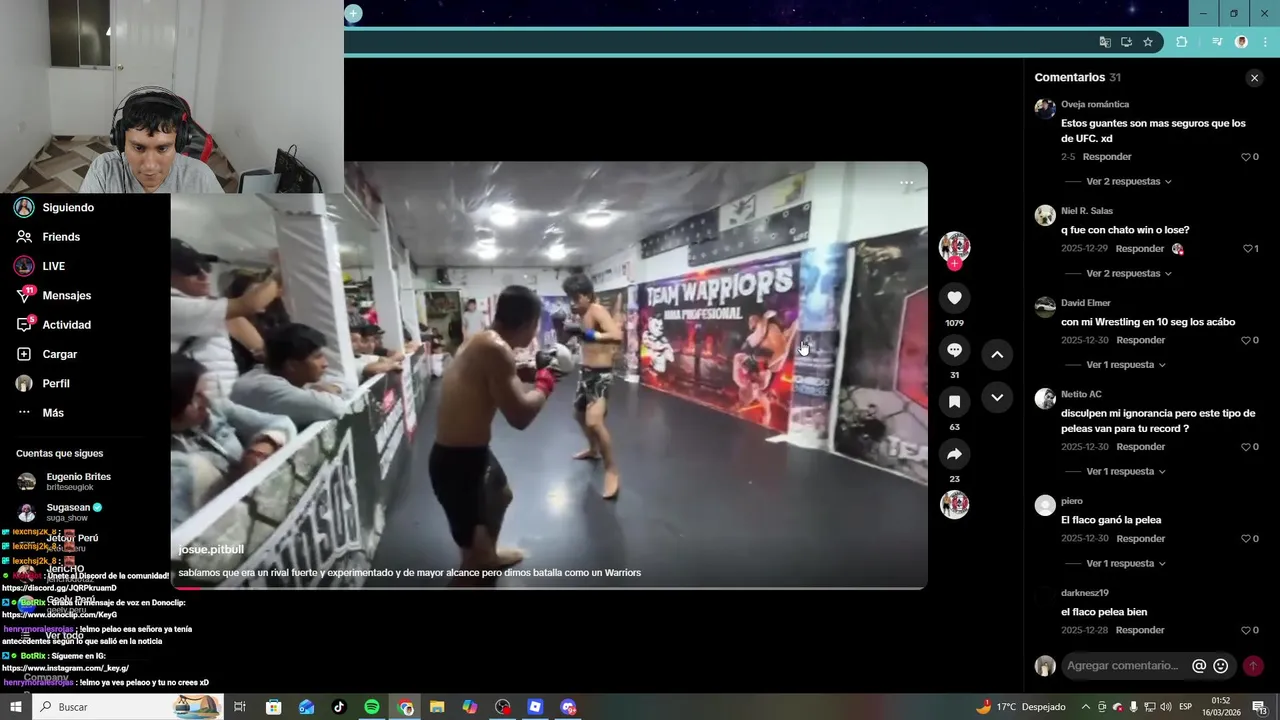Expand the reply under piero's comment
Screen dimensions: 1280x720
[1125, 563]
